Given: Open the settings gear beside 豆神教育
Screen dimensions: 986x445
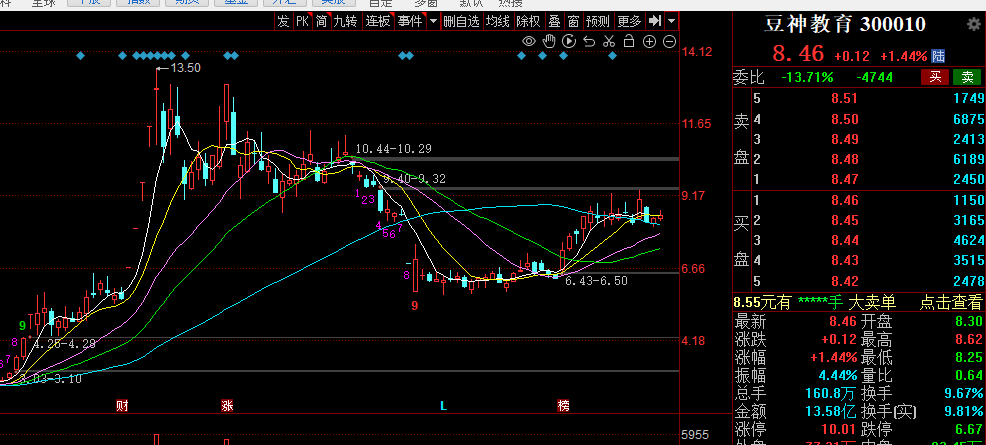Looking at the screenshot, I should tap(973, 24).
